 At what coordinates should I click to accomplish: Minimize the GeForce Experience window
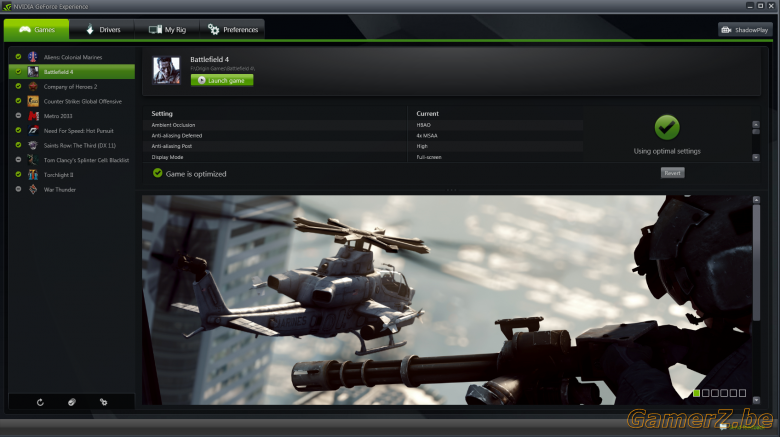click(750, 6)
